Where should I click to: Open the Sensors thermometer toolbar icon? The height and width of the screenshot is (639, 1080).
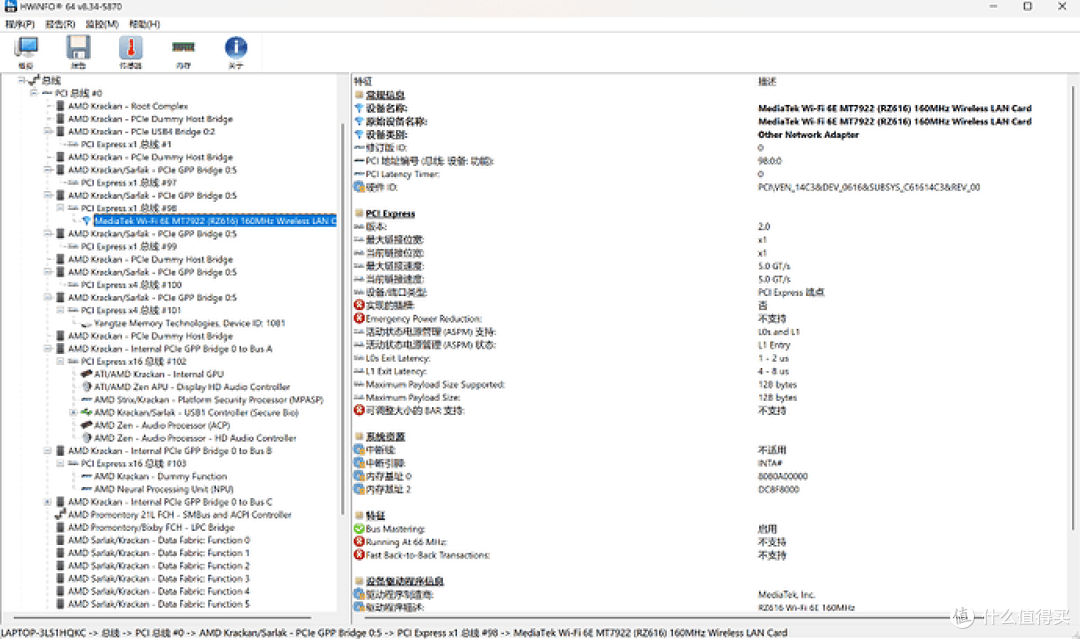pyautogui.click(x=130, y=48)
